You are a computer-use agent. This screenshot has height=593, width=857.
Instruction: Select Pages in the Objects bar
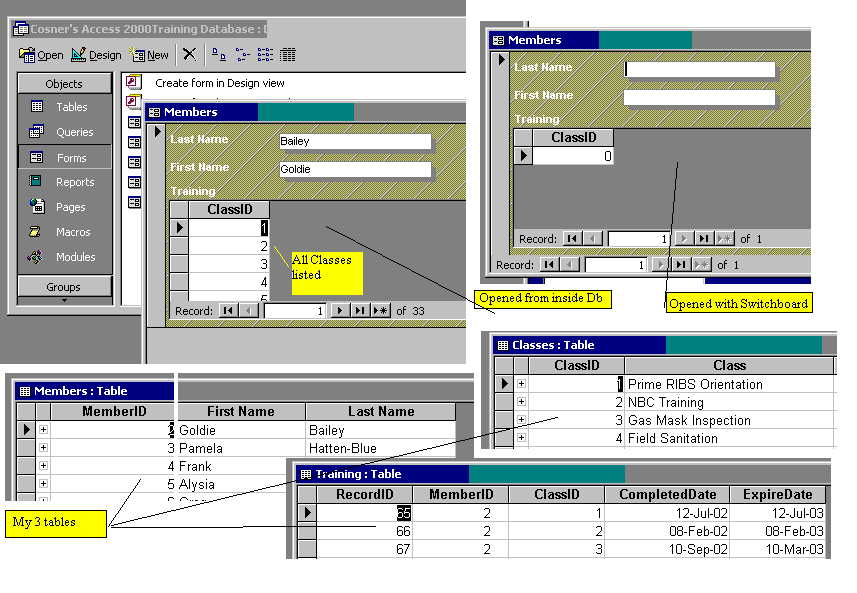click(x=64, y=207)
